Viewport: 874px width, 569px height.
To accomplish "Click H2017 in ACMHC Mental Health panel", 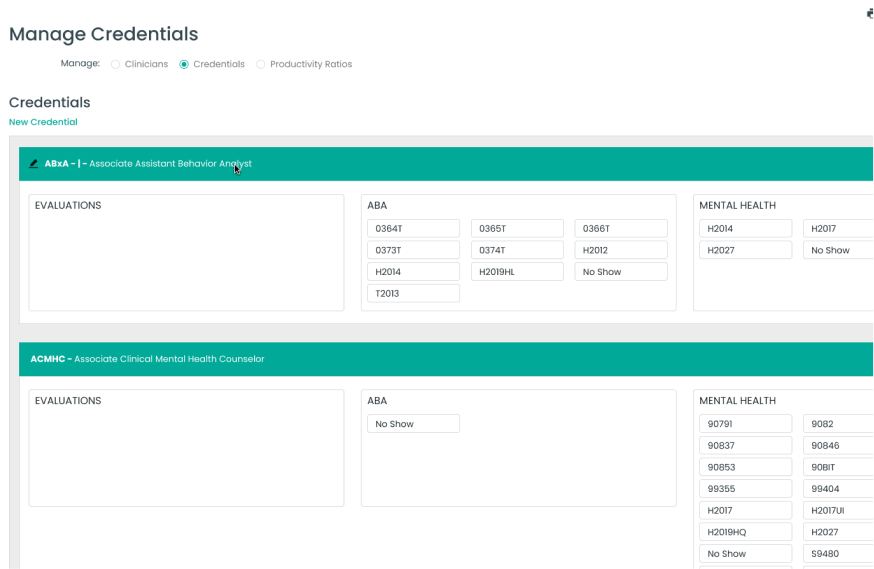I will coord(746,510).
